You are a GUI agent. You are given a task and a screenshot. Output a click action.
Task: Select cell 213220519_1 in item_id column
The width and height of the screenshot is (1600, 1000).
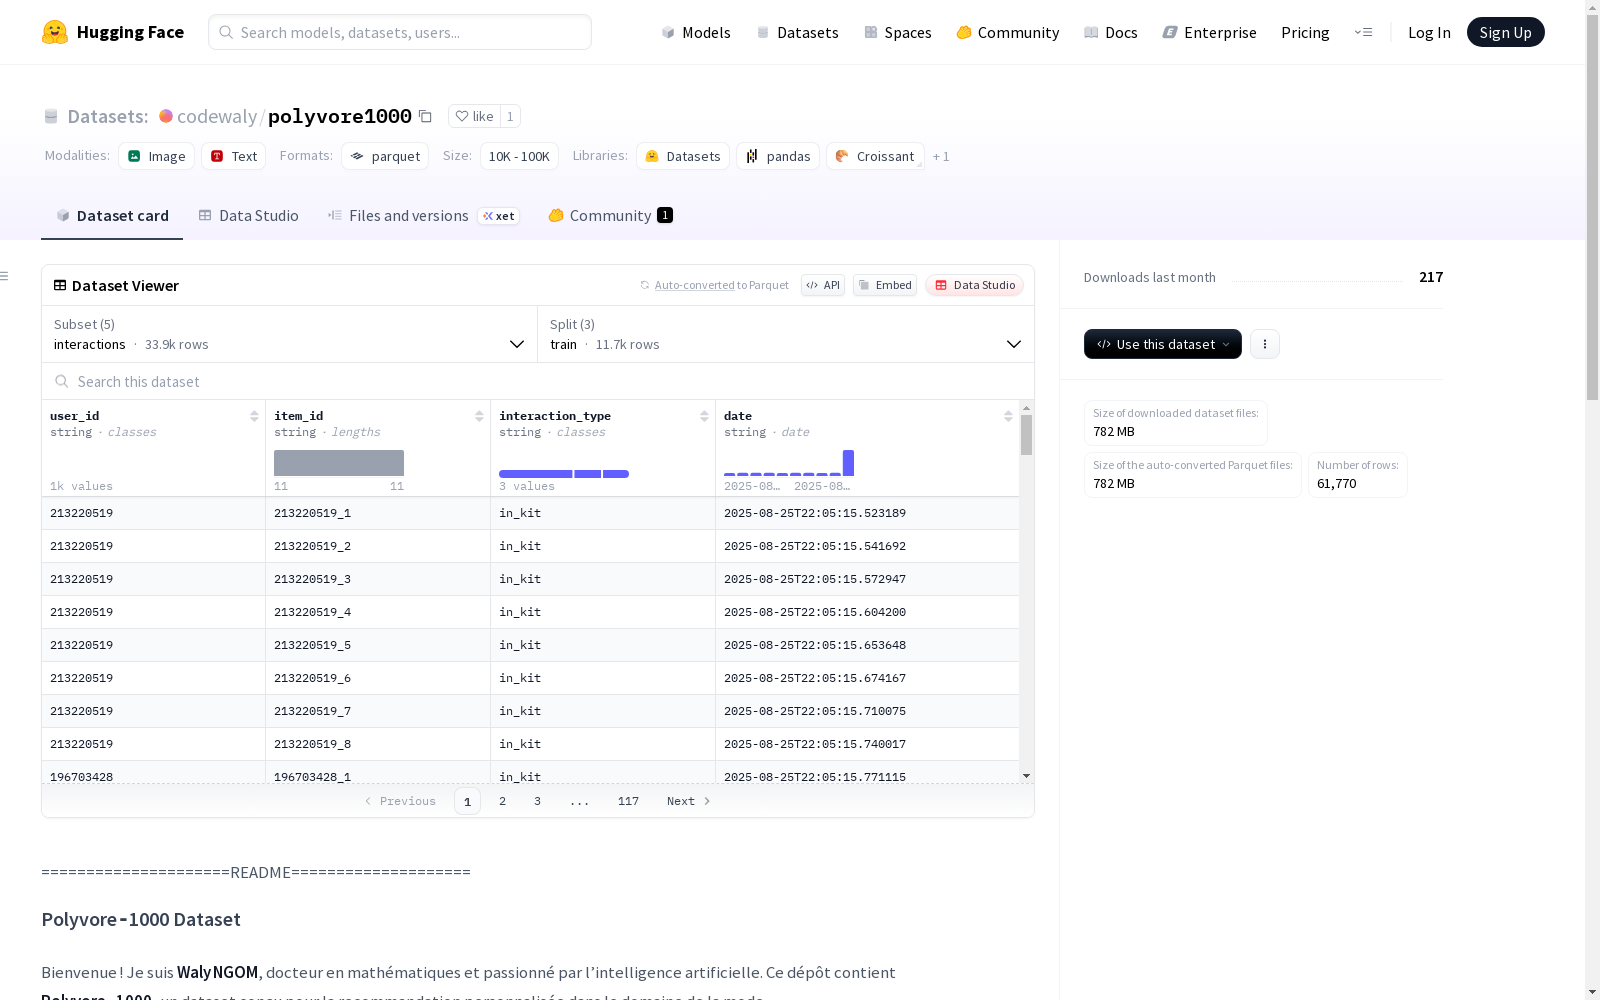[378, 513]
